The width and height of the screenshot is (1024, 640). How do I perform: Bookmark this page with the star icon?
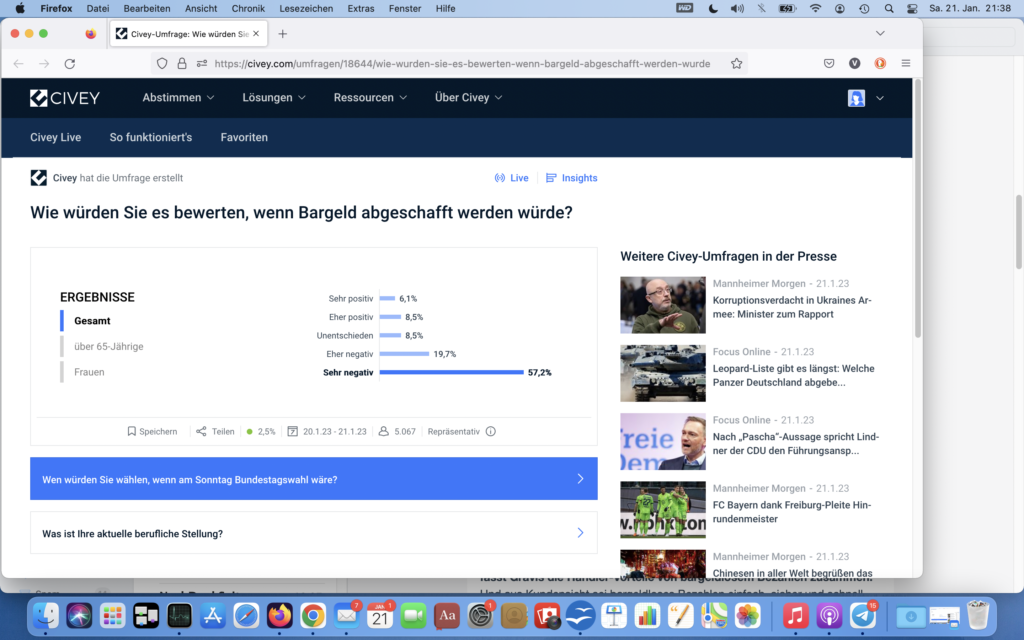tap(737, 63)
